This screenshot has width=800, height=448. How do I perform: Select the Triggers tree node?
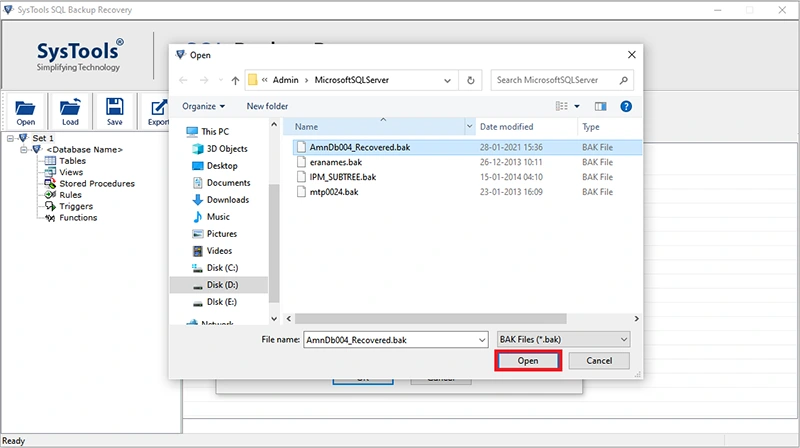(76, 206)
